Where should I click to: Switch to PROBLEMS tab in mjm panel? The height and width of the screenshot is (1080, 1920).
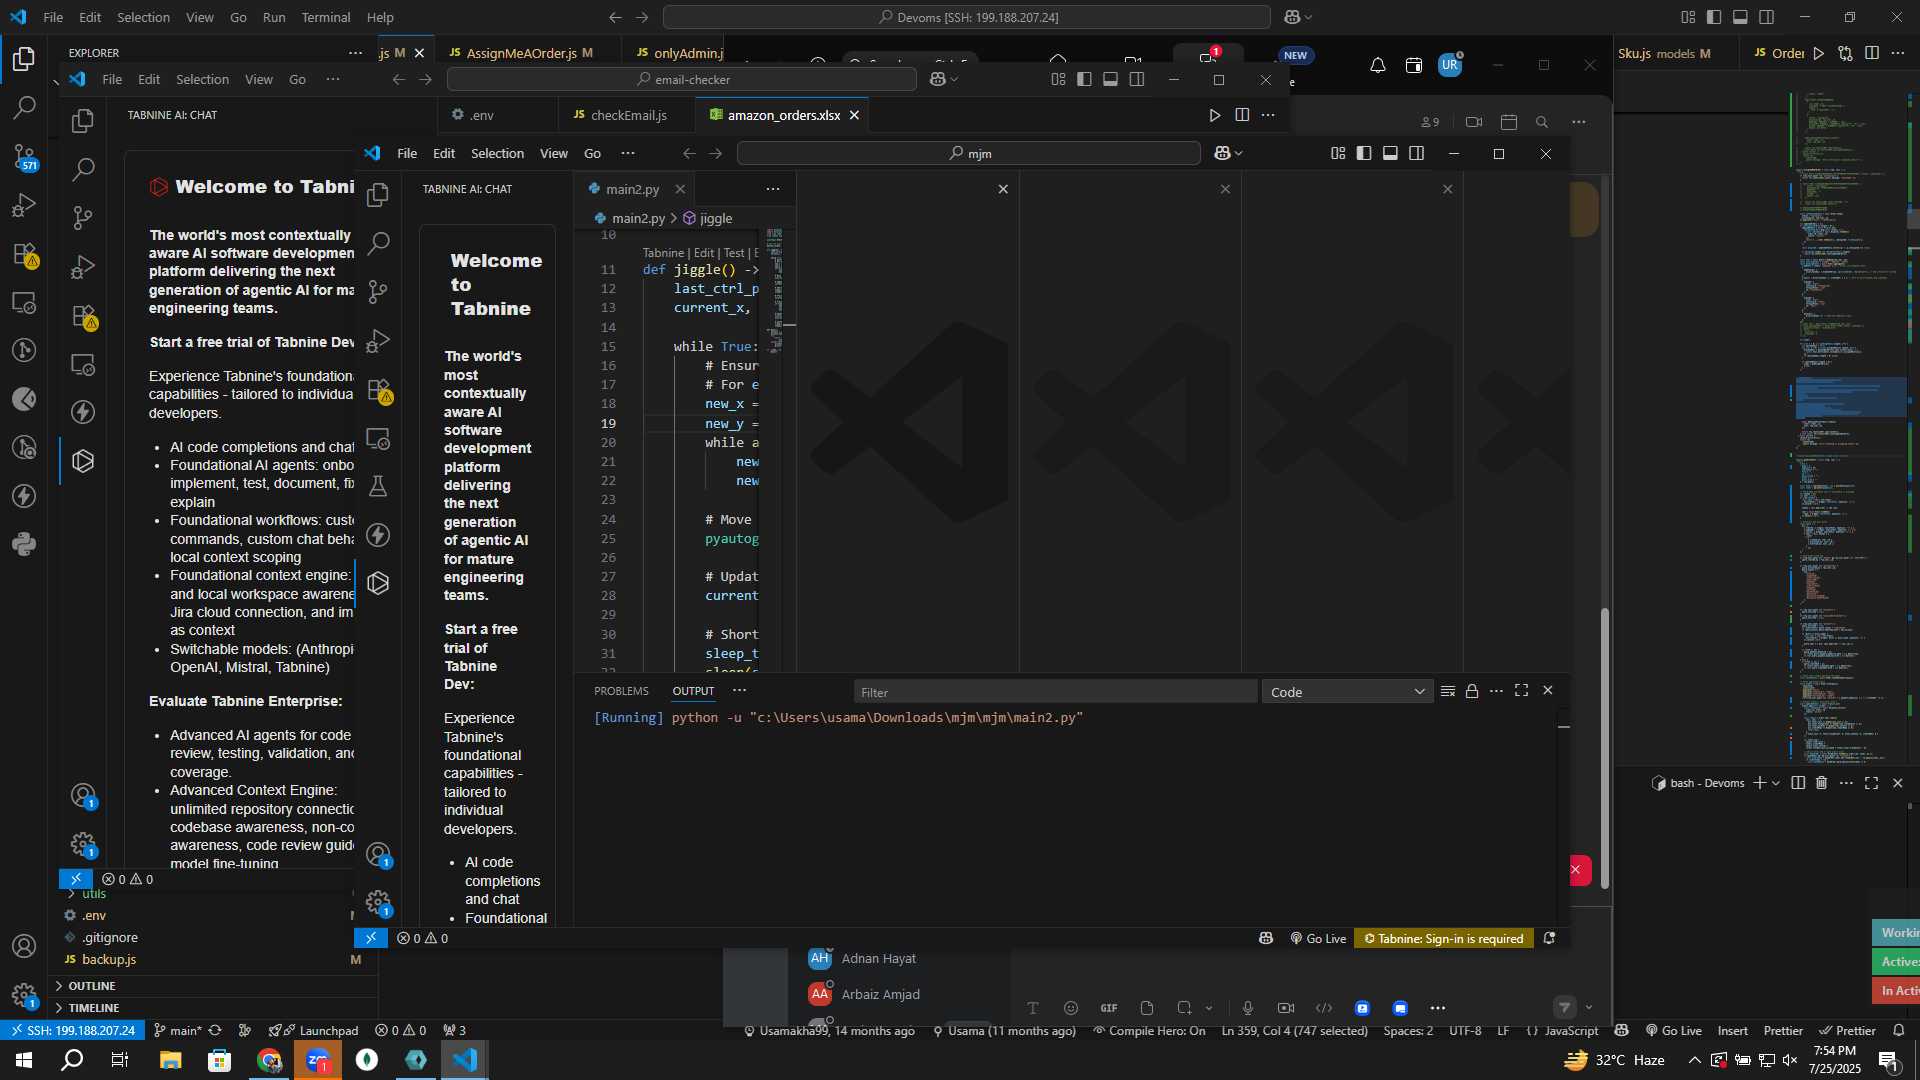point(621,691)
